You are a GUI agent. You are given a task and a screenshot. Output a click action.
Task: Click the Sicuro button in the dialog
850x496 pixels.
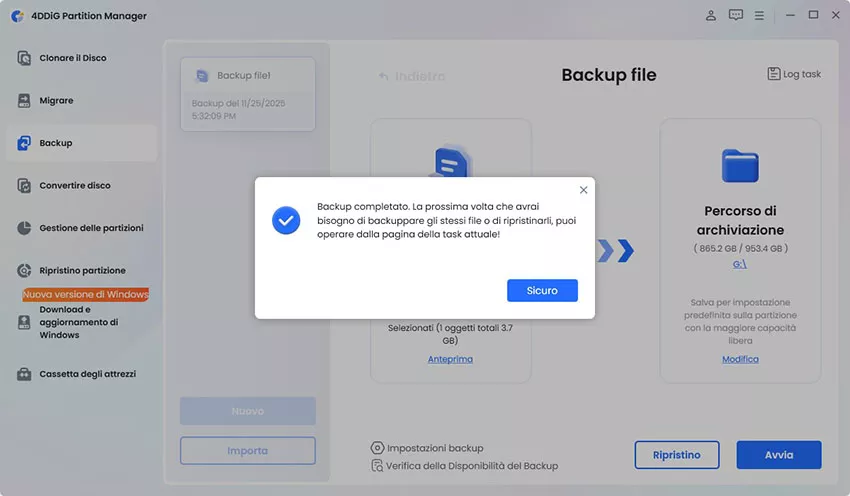542,291
